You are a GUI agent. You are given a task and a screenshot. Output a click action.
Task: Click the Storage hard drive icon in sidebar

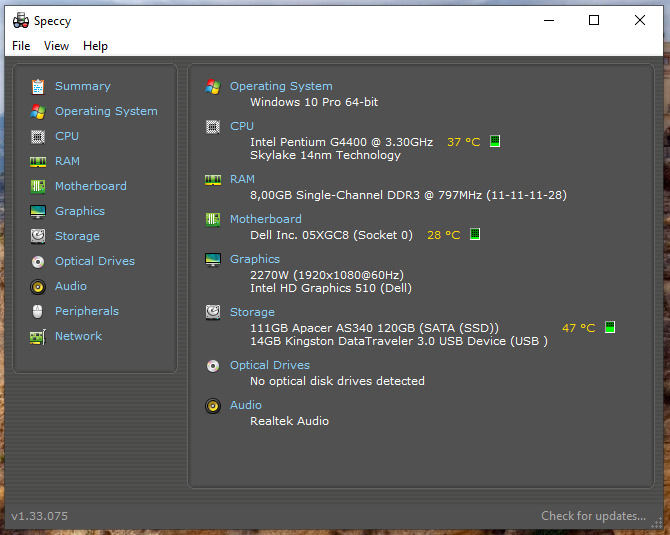click(38, 236)
